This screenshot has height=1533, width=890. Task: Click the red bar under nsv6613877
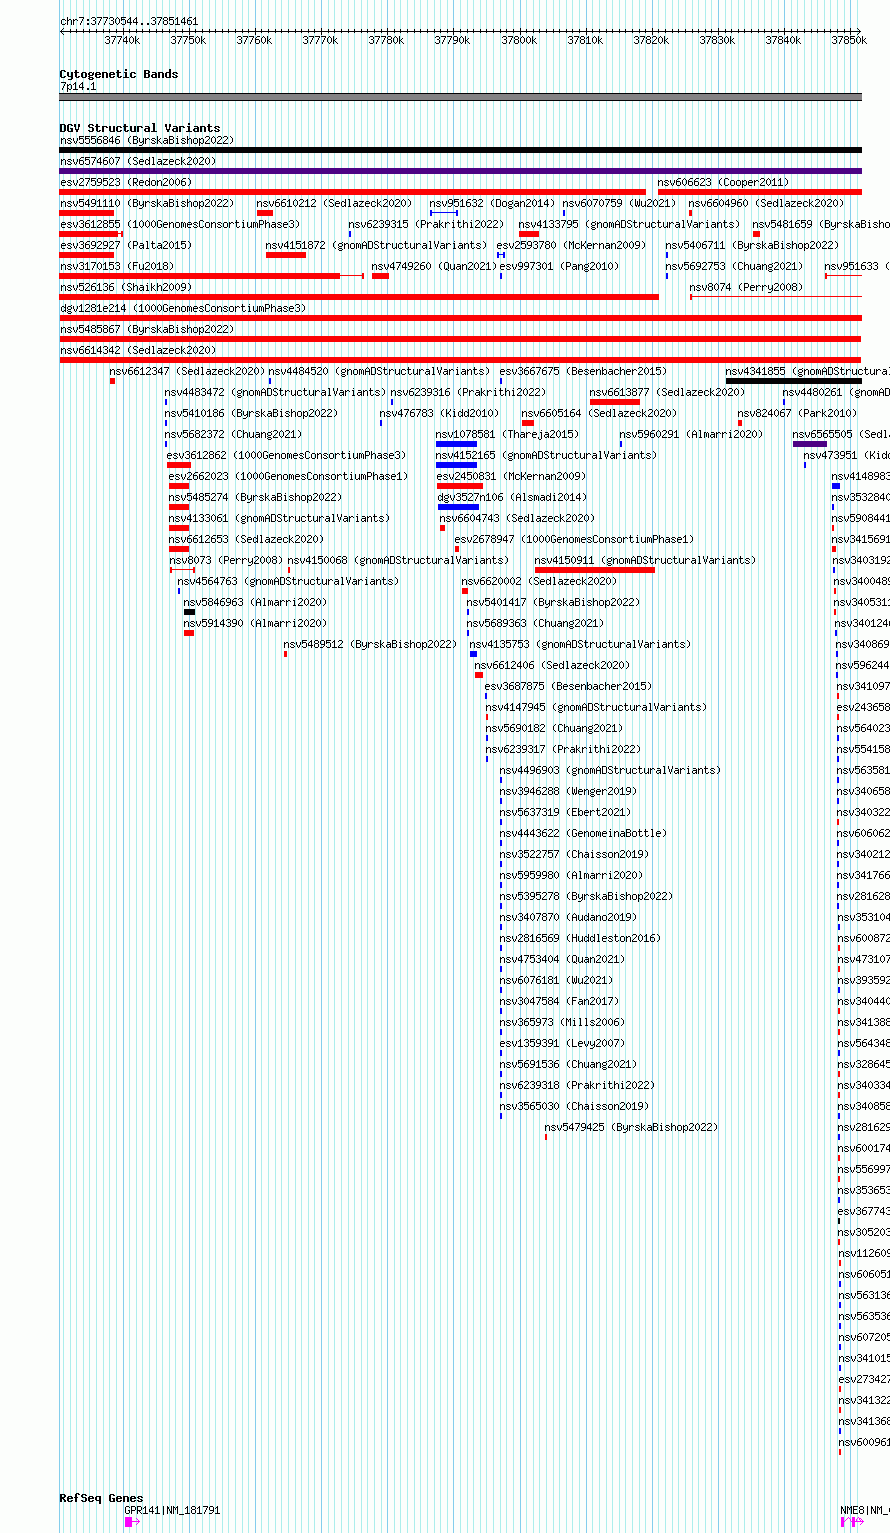614,402
